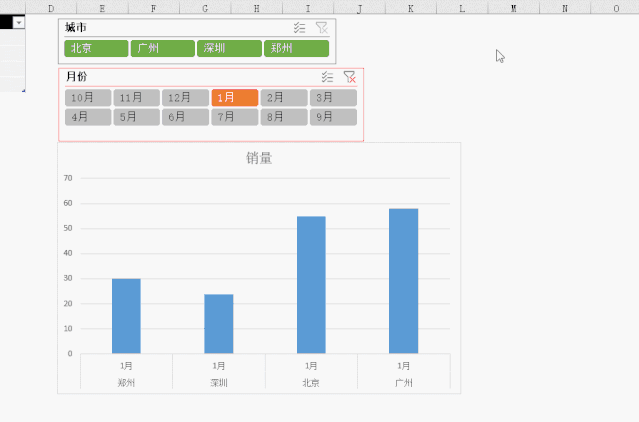
Task: Click the 郑州 bar in the chart
Action: [x=126, y=316]
